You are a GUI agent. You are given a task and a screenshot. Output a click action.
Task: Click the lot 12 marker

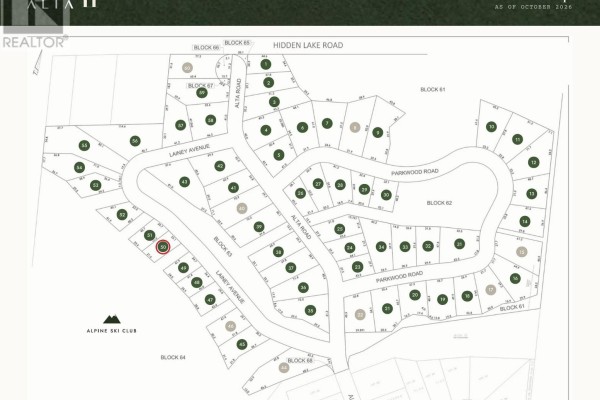coord(533,162)
